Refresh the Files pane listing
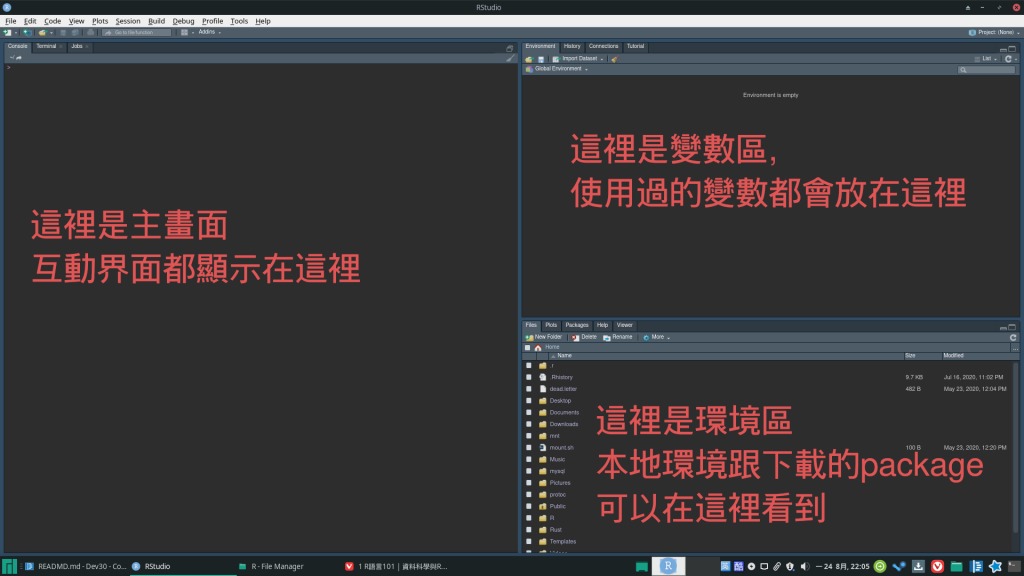Viewport: 1024px width, 576px height. coord(1013,338)
